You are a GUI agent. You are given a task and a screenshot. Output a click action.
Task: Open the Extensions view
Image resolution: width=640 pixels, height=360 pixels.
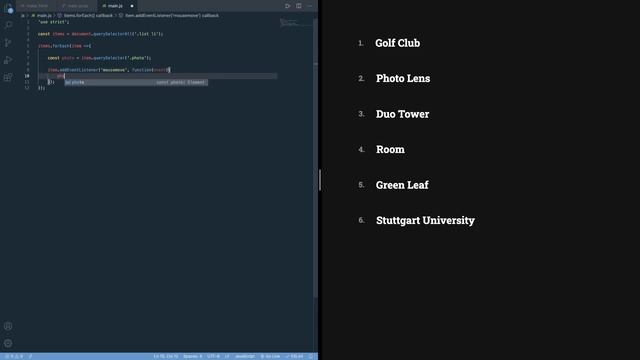(x=8, y=77)
